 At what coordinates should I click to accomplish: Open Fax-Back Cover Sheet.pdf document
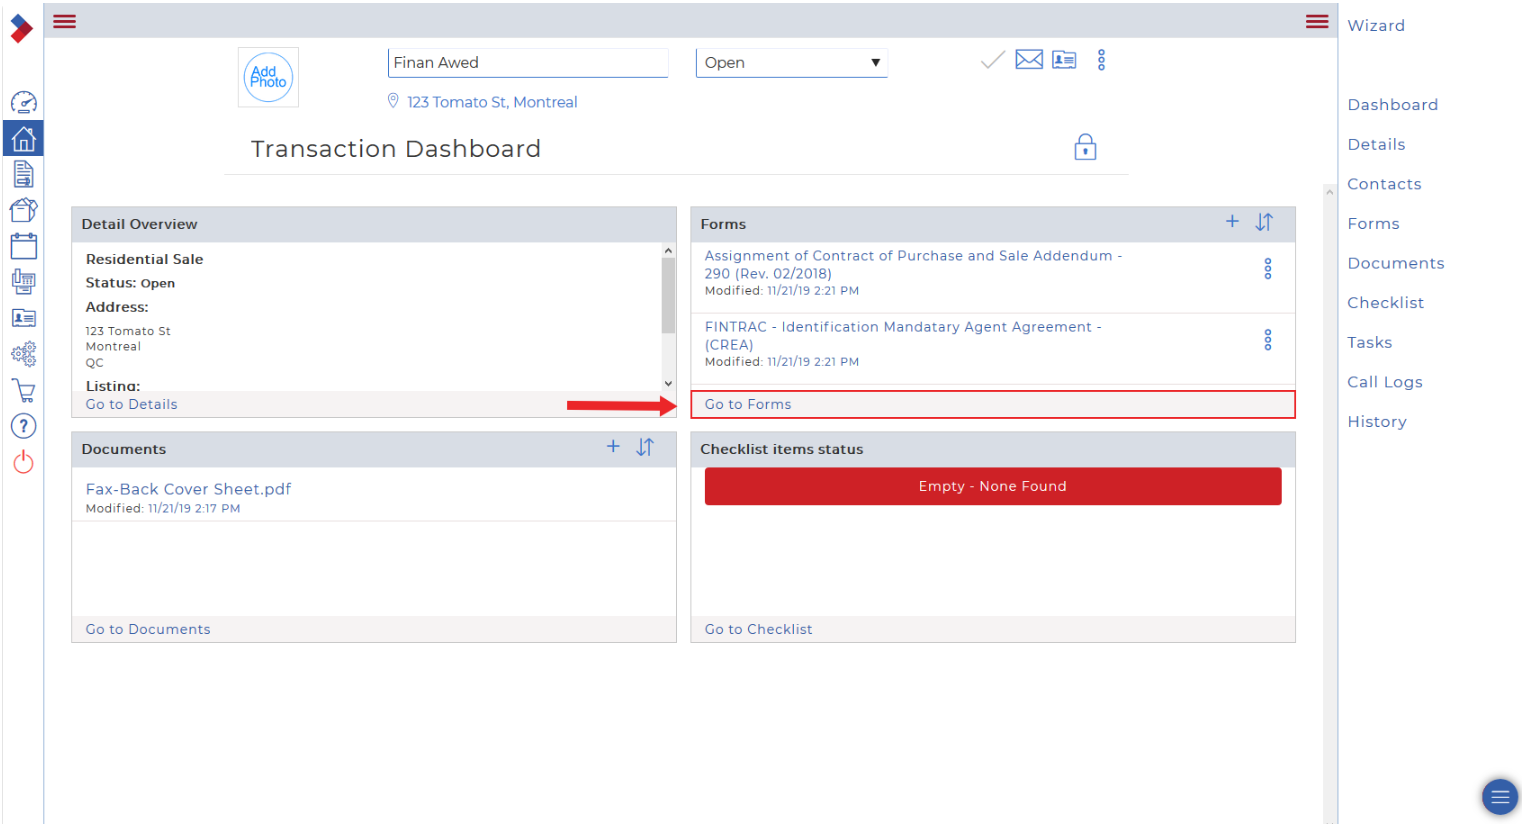(188, 489)
